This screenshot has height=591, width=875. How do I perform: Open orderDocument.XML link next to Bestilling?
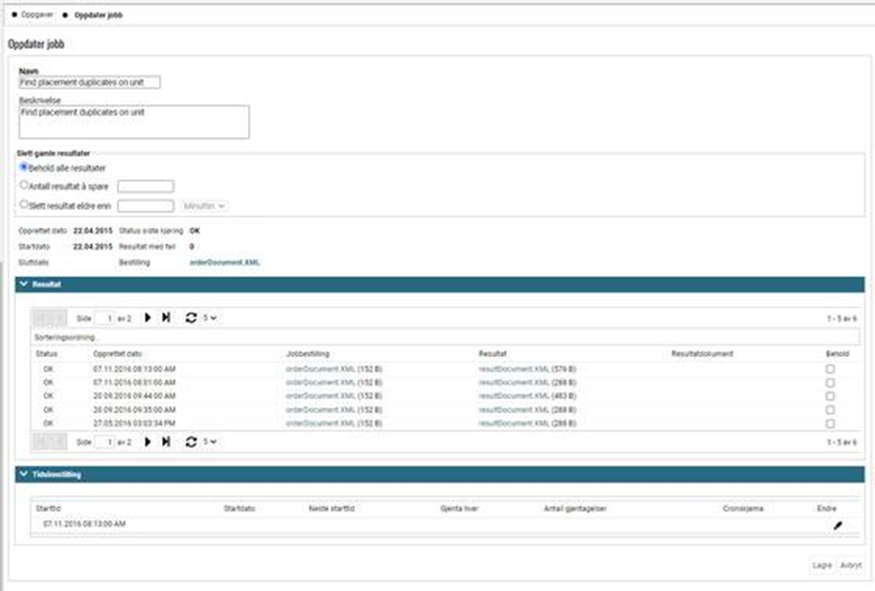pos(225,262)
